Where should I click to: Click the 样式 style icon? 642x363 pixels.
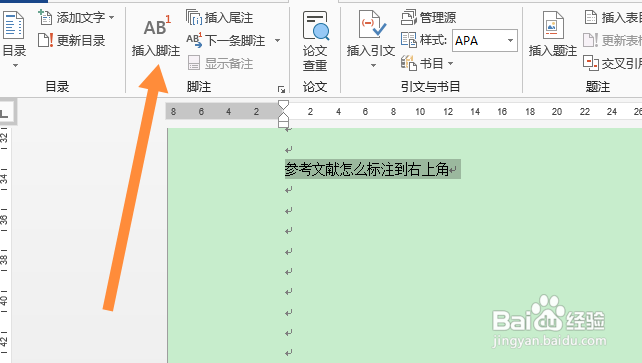[409, 40]
